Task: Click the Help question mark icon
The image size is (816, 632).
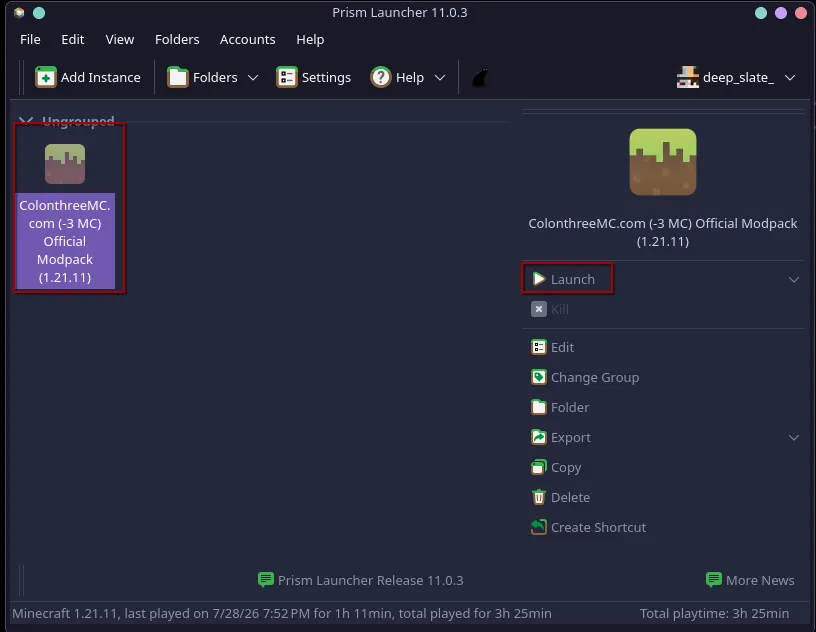Action: (381, 78)
